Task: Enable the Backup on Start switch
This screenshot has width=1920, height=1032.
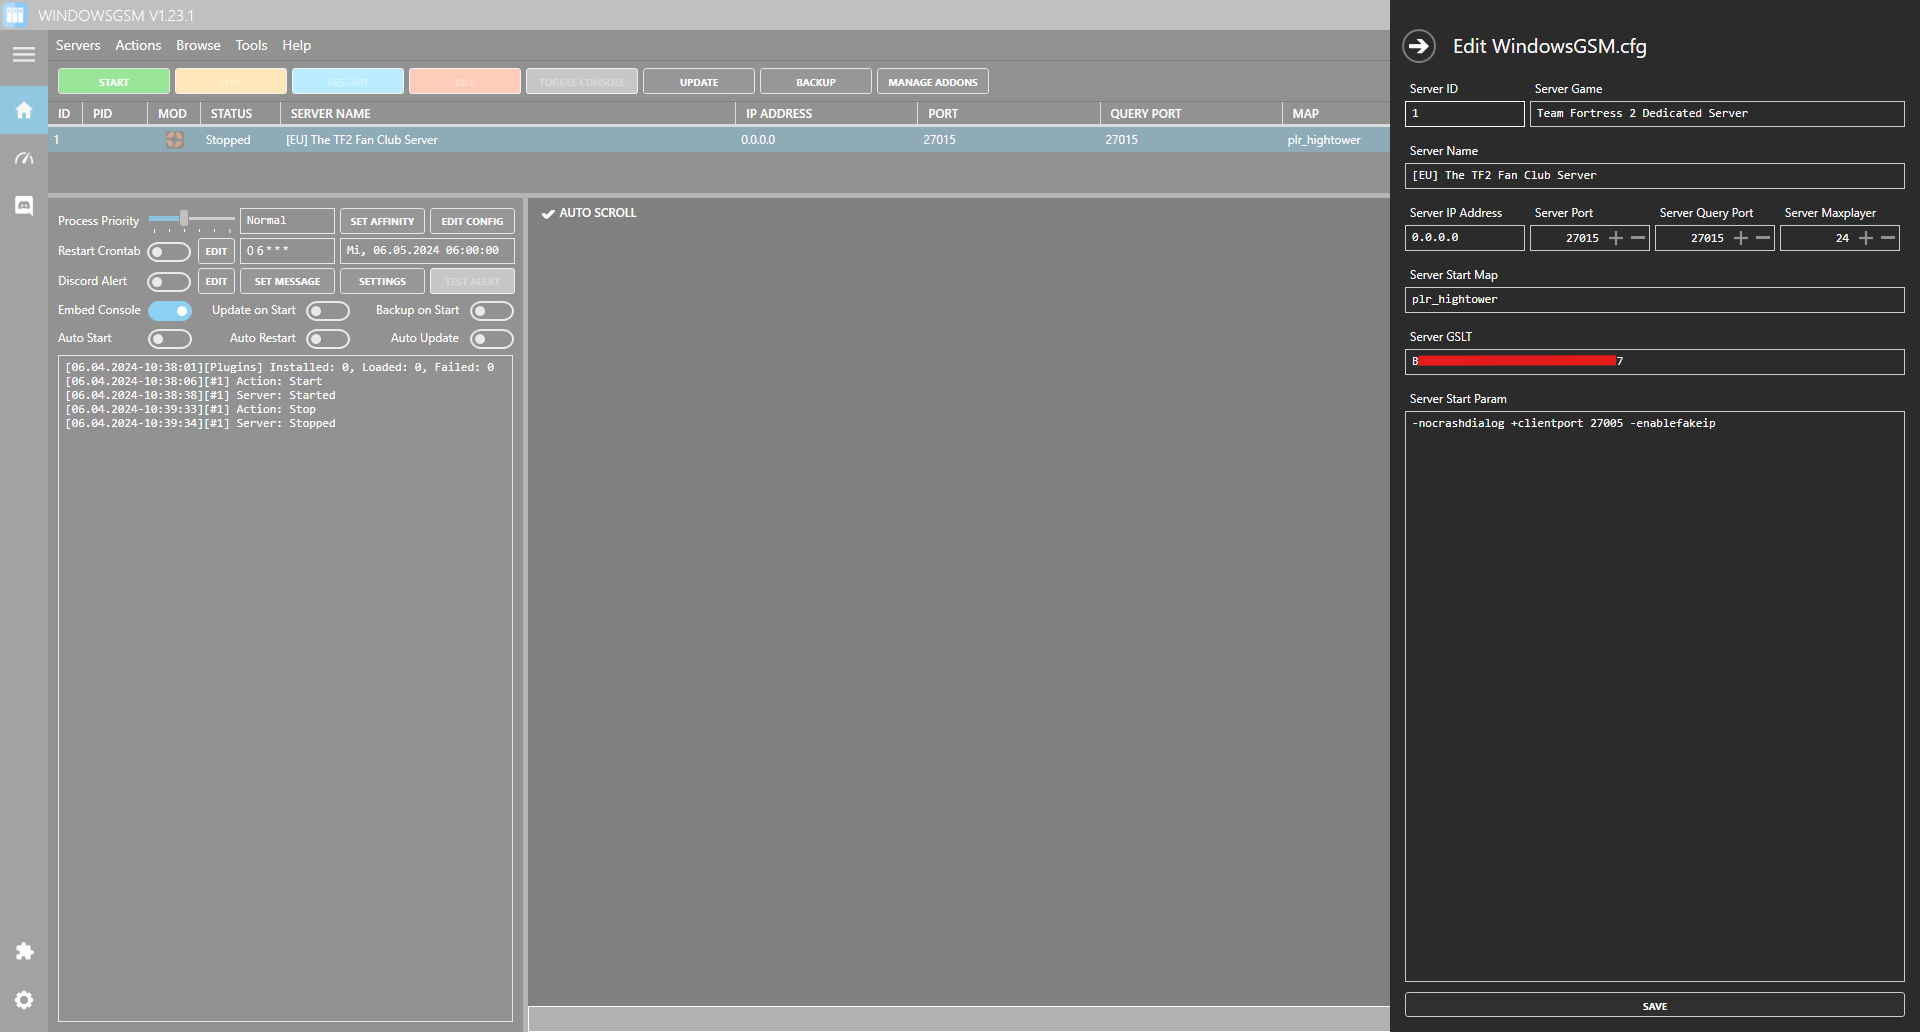Action: tap(492, 311)
